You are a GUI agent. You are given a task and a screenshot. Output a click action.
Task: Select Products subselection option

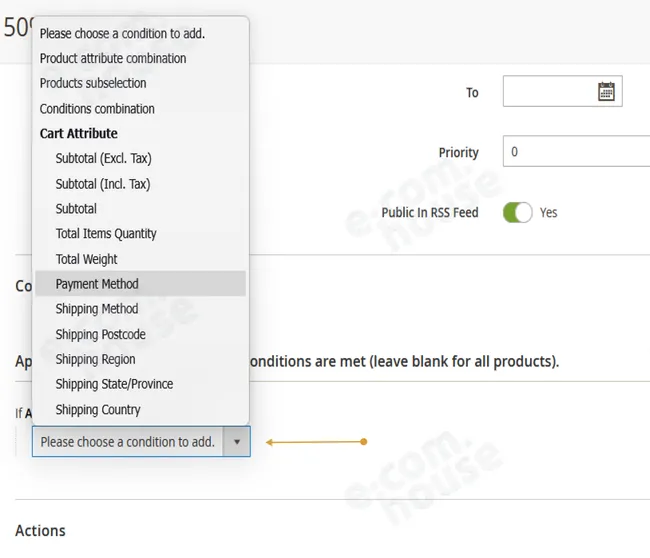point(141,83)
